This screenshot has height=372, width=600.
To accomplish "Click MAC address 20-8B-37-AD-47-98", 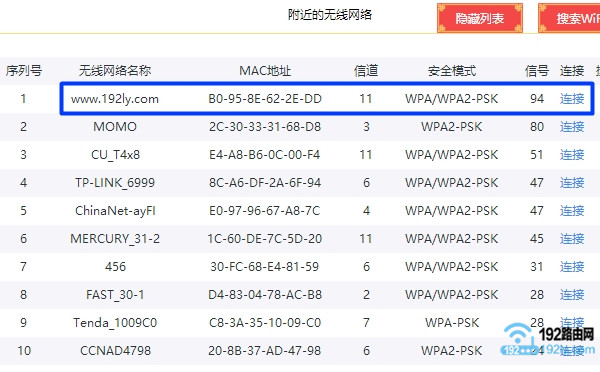I will point(264,351).
